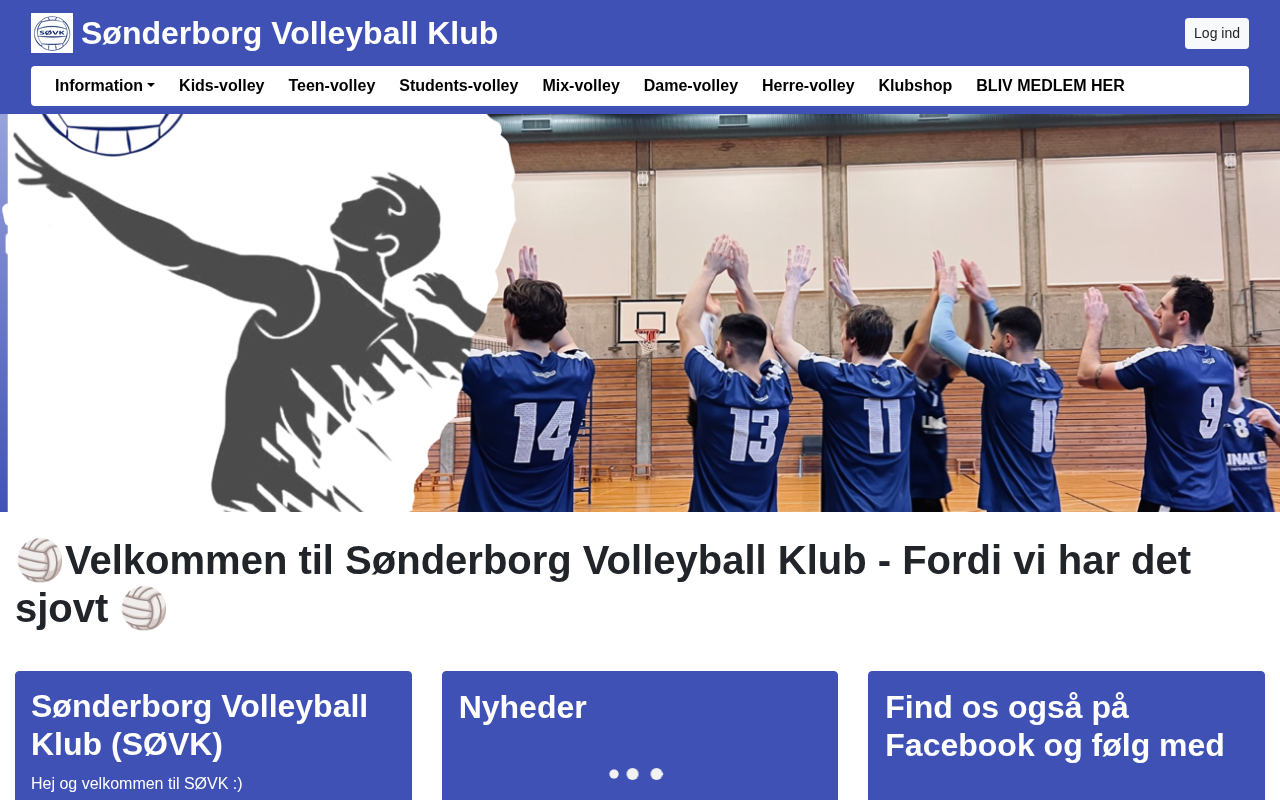Select Mix-volley in navigation bar

pyautogui.click(x=581, y=86)
